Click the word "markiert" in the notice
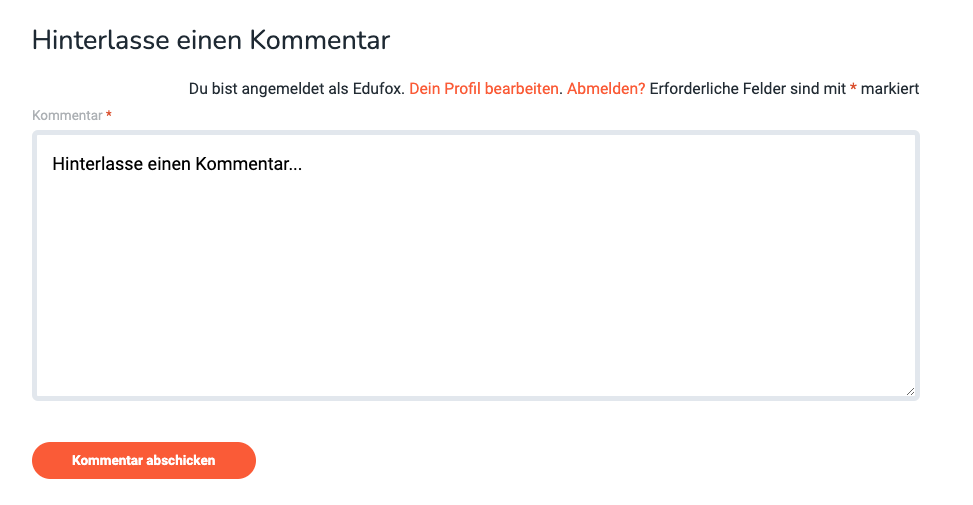This screenshot has width=973, height=505. coord(890,89)
